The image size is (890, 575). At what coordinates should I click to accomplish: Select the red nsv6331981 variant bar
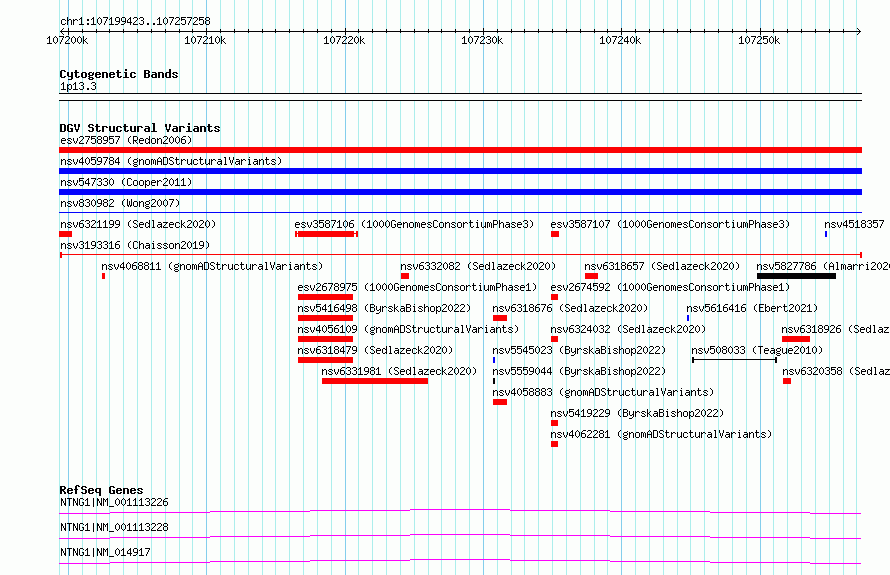[375, 381]
